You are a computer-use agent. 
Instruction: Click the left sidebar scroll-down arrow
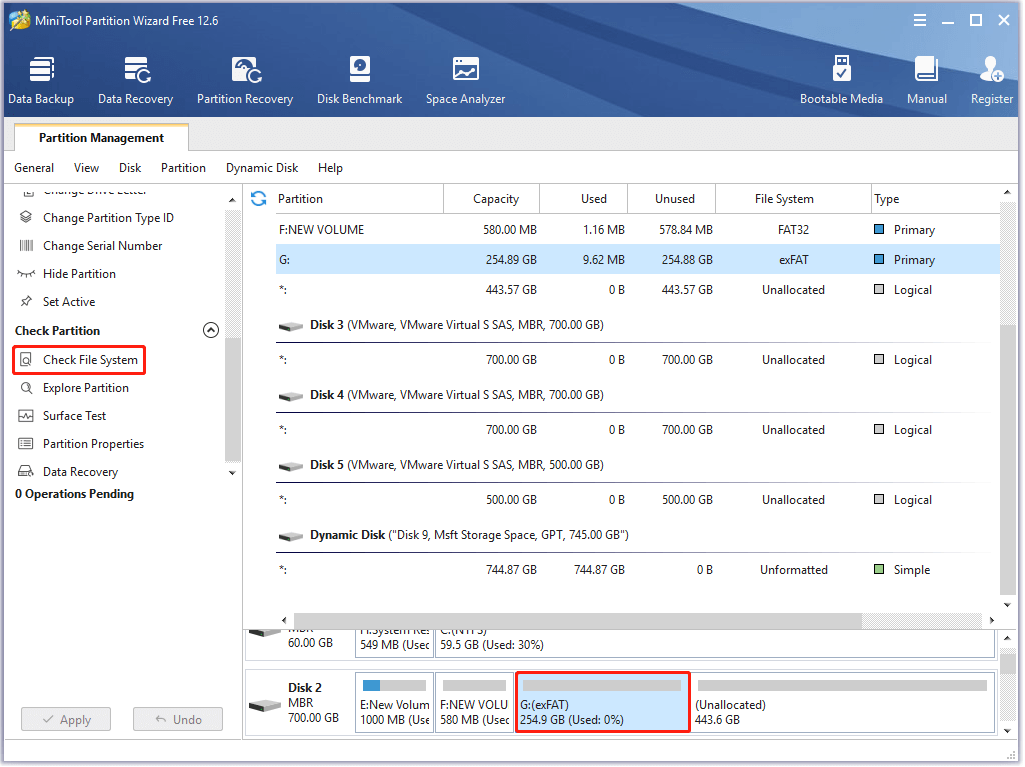pos(232,473)
